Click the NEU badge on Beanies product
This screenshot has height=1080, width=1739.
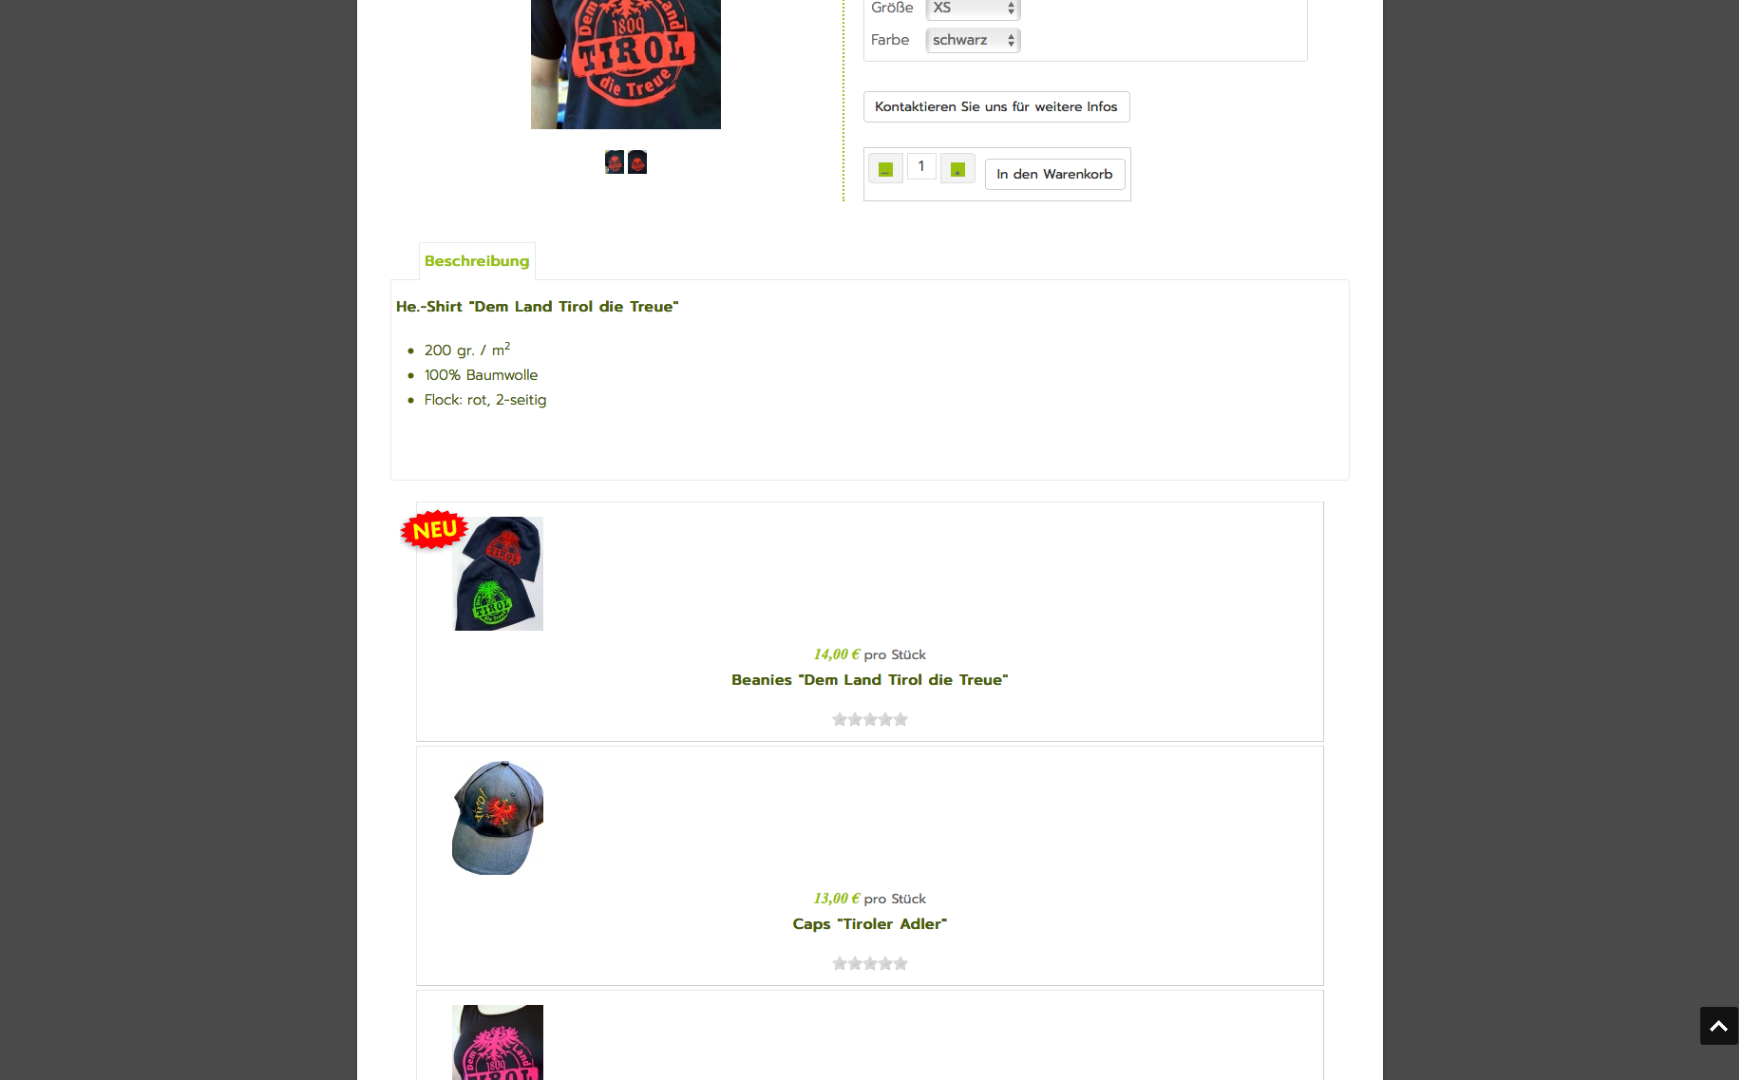[x=434, y=530]
